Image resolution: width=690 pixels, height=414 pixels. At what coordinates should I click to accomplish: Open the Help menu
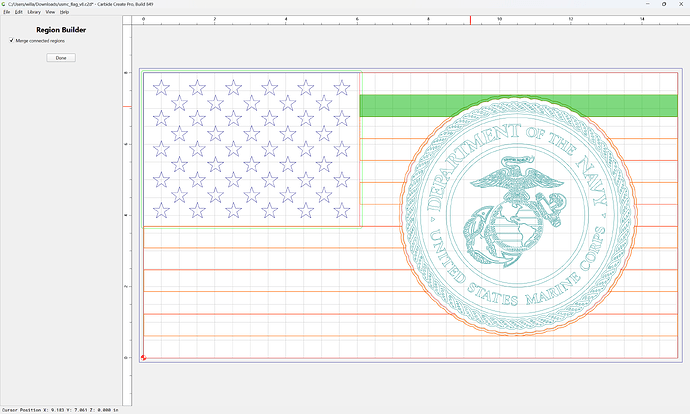64,12
